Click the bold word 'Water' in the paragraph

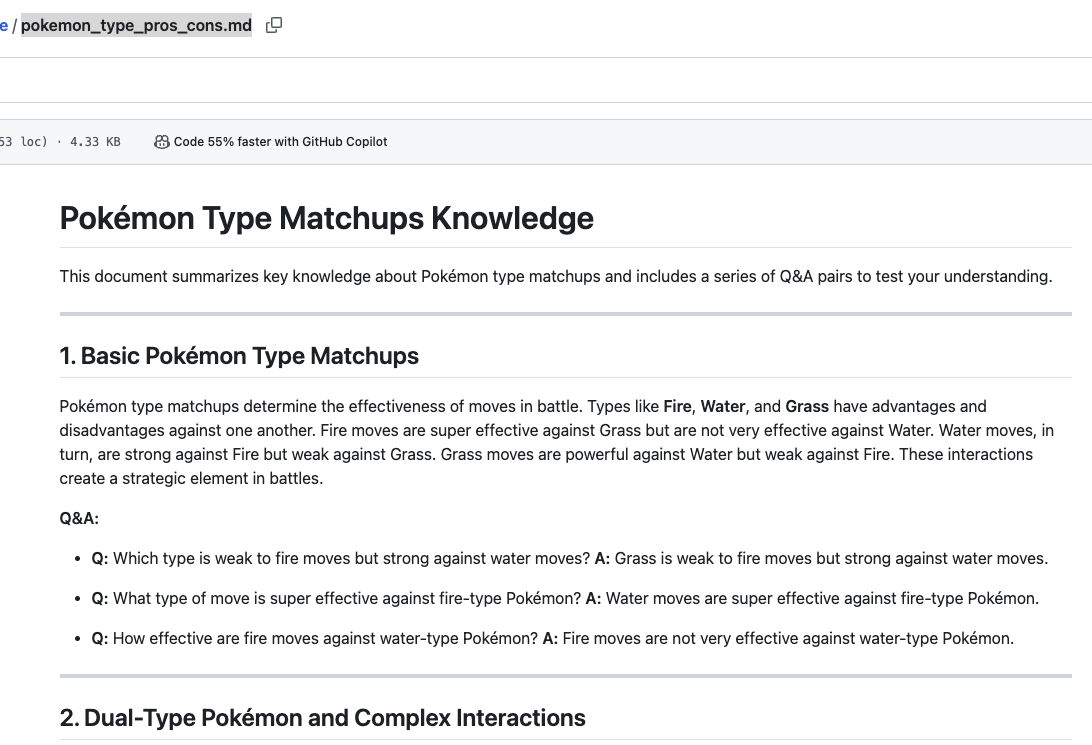pyautogui.click(x=722, y=406)
